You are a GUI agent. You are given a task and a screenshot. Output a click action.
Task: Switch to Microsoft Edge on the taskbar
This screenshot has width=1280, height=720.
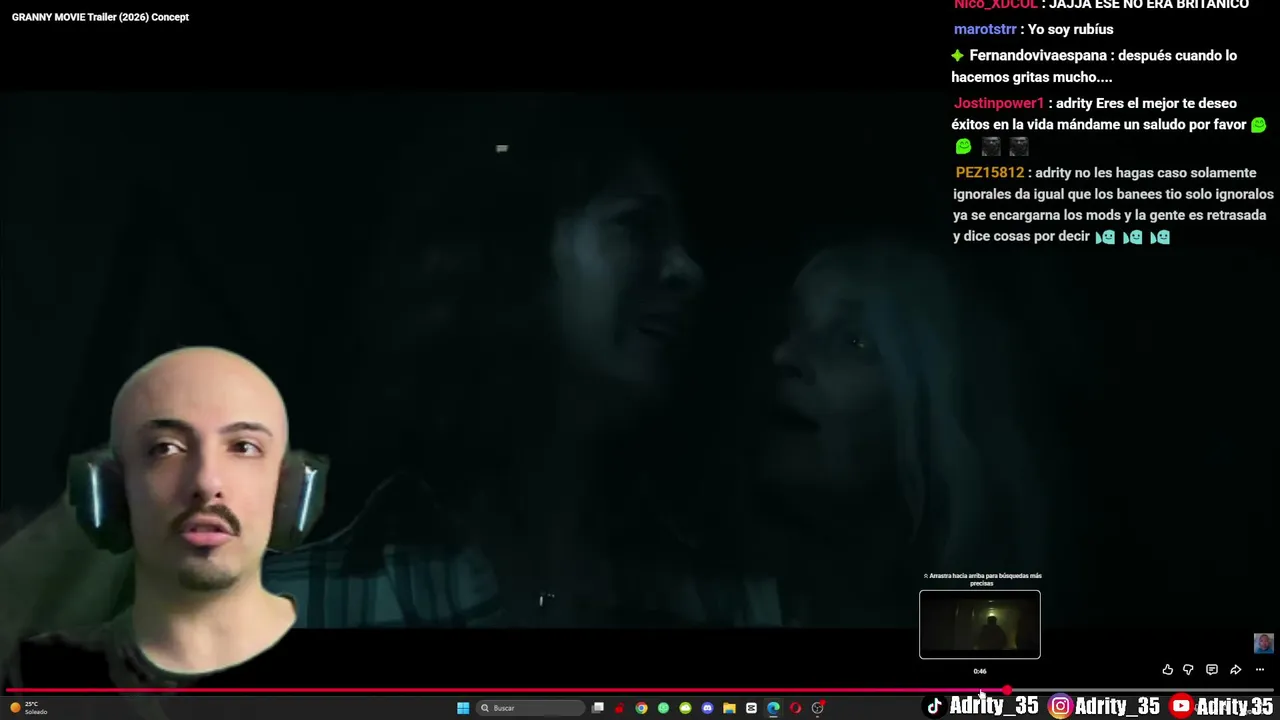773,708
